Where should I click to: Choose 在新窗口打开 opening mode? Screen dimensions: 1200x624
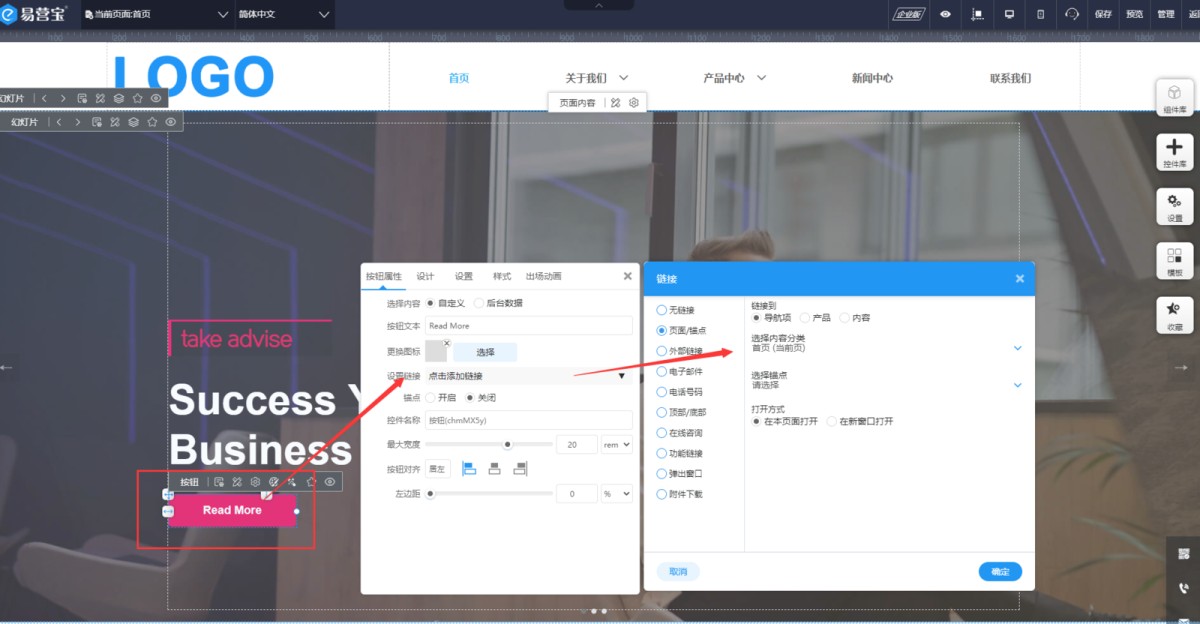tap(860, 421)
